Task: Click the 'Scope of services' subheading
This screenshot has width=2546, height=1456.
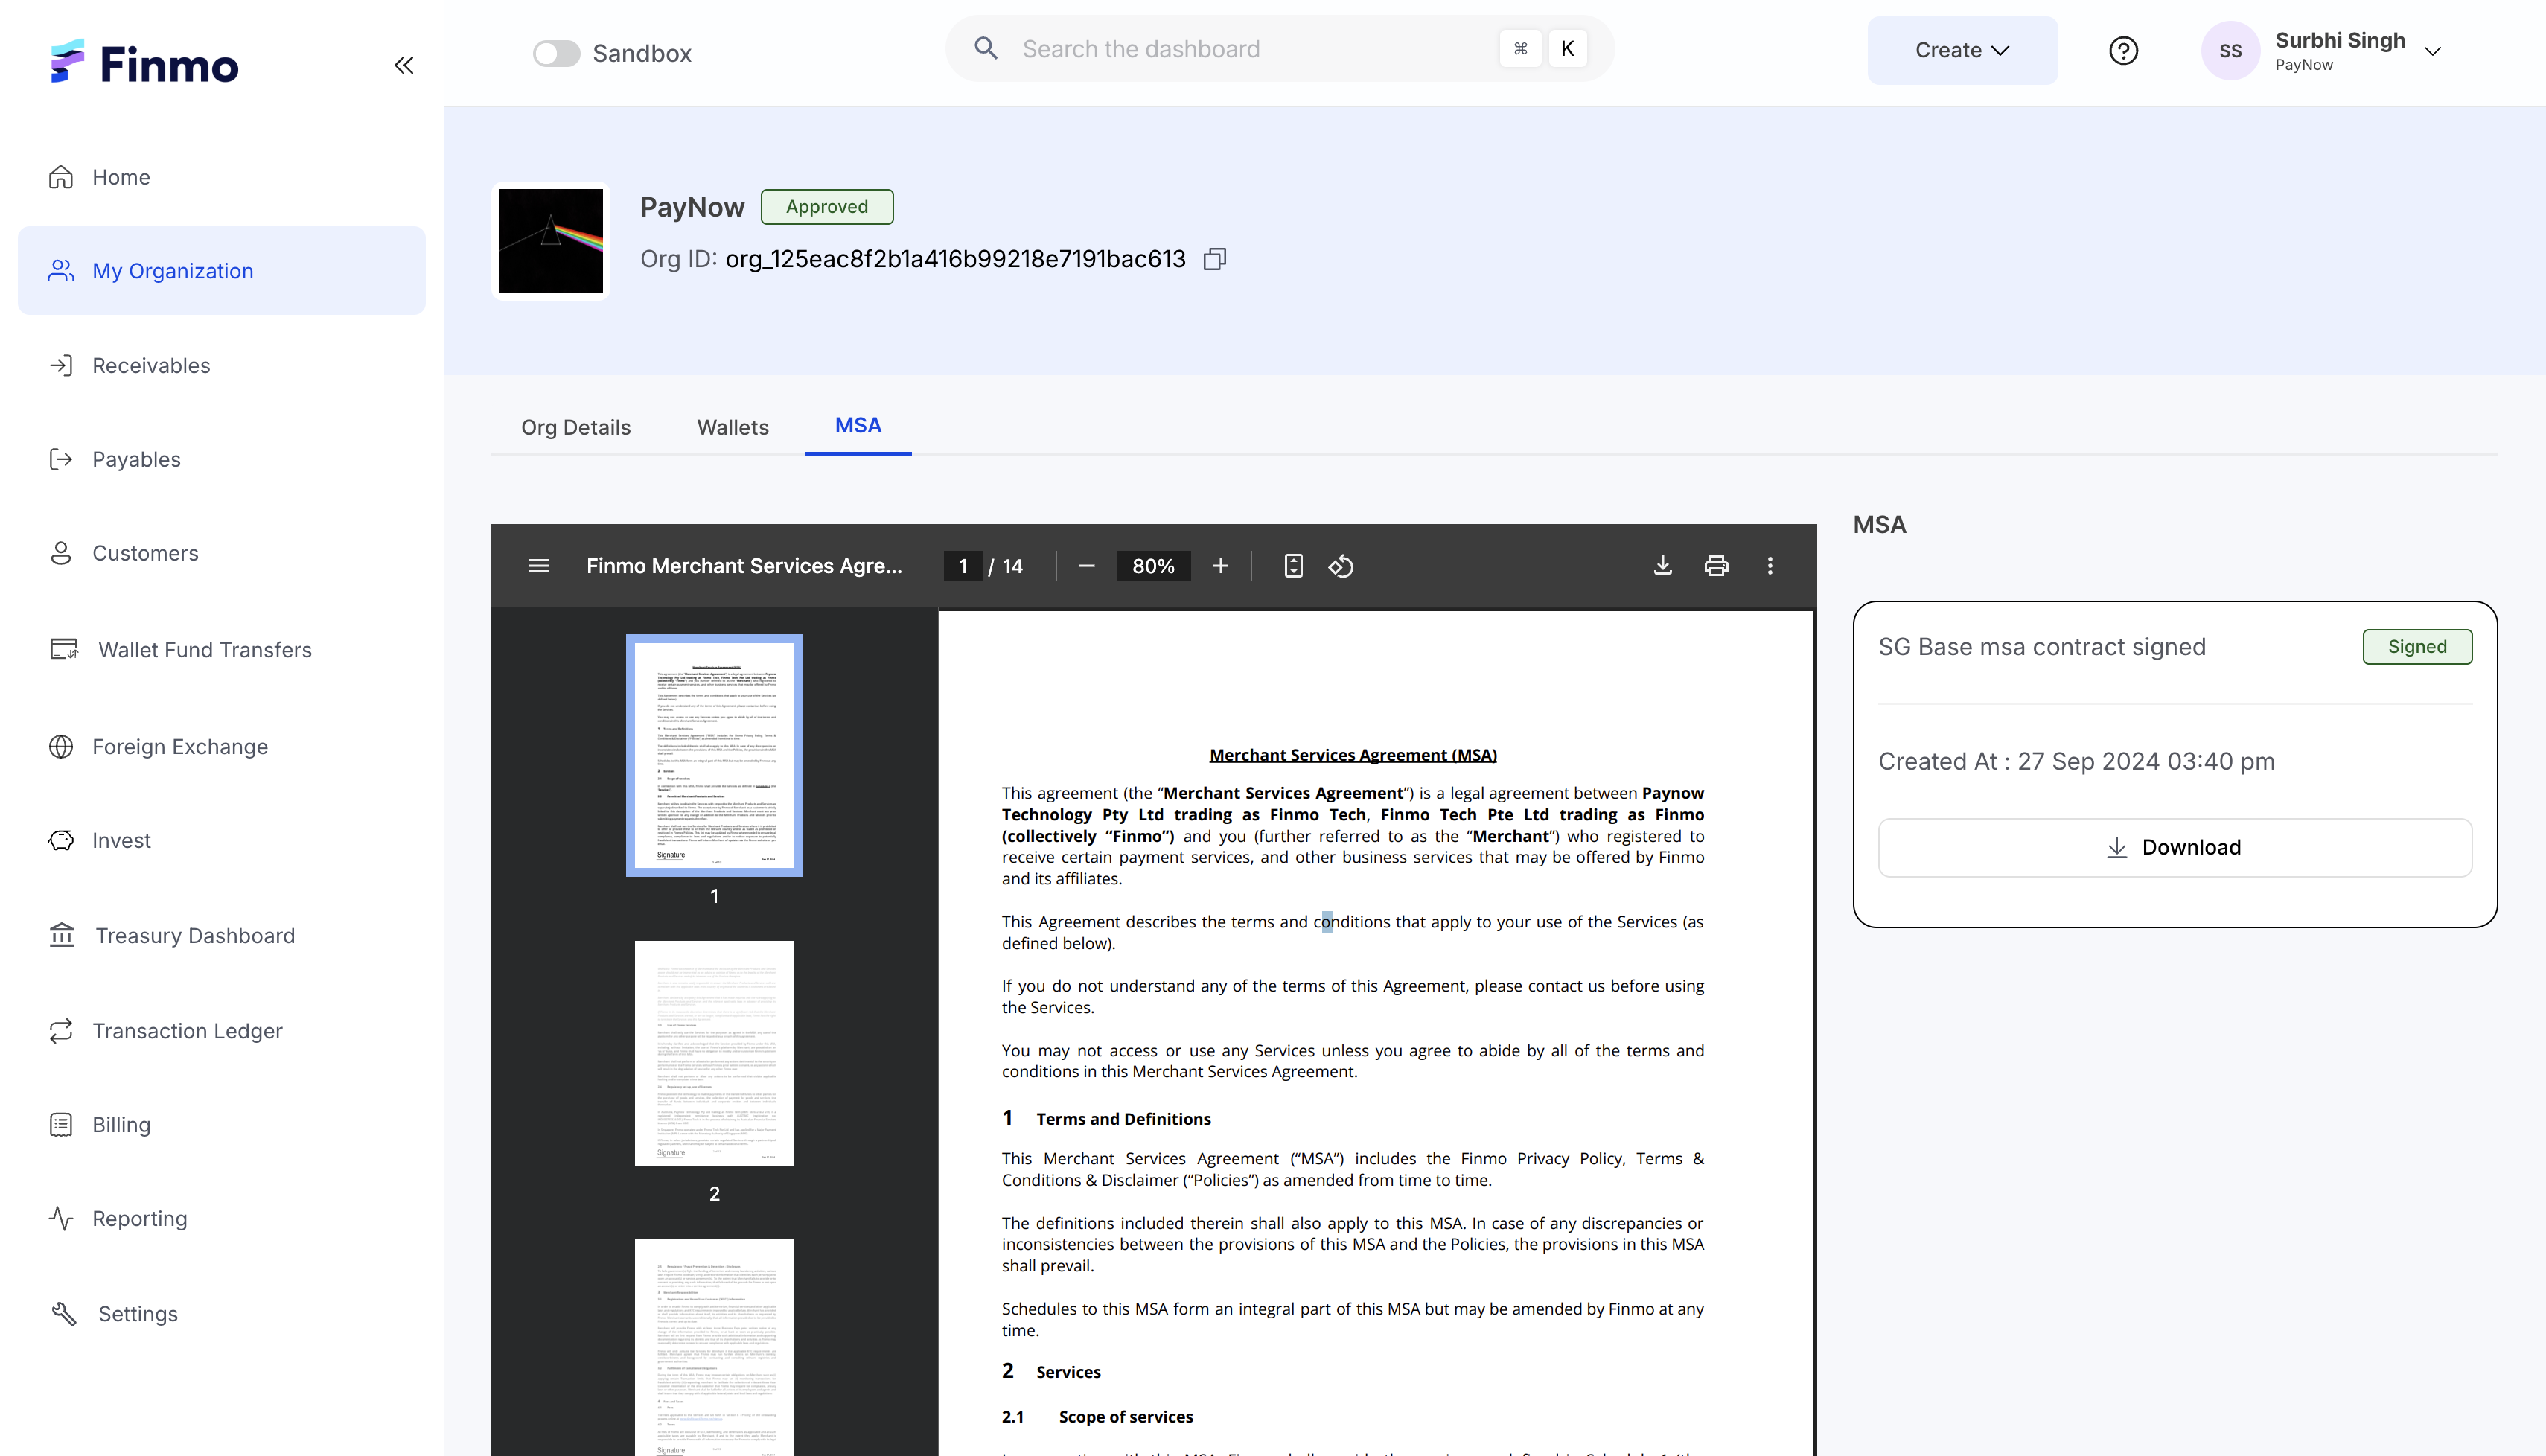Action: (x=1126, y=1417)
